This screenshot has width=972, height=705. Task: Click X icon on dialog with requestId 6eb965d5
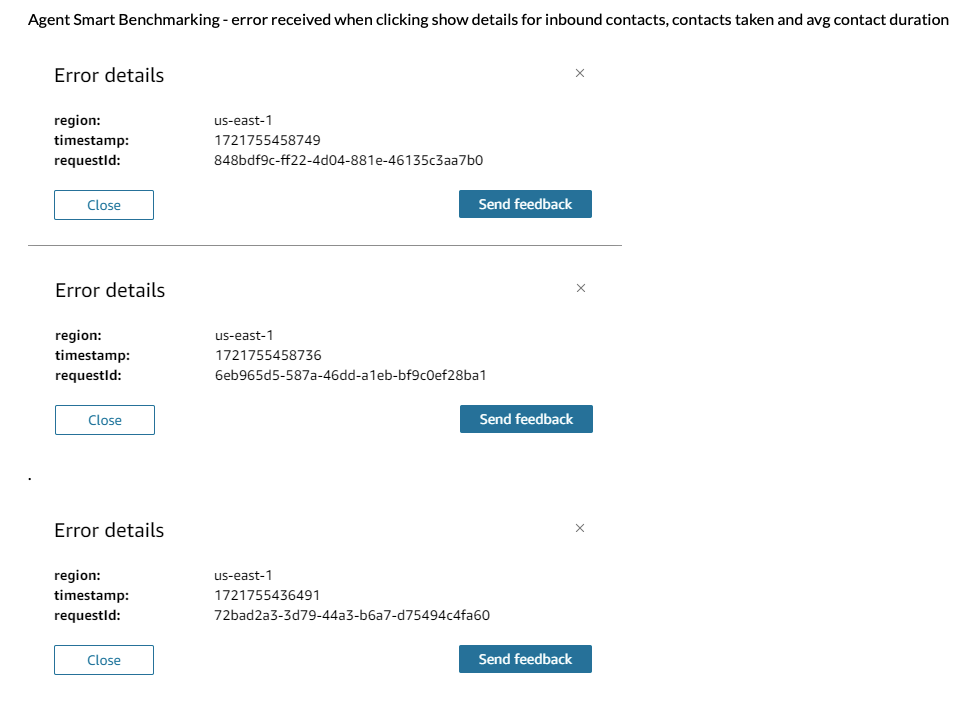[x=581, y=288]
